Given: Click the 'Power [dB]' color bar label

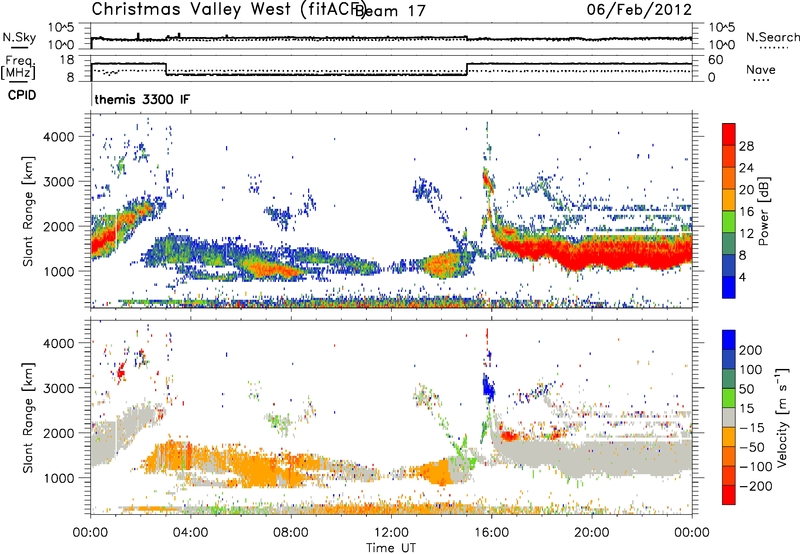Looking at the screenshot, I should pos(764,211).
